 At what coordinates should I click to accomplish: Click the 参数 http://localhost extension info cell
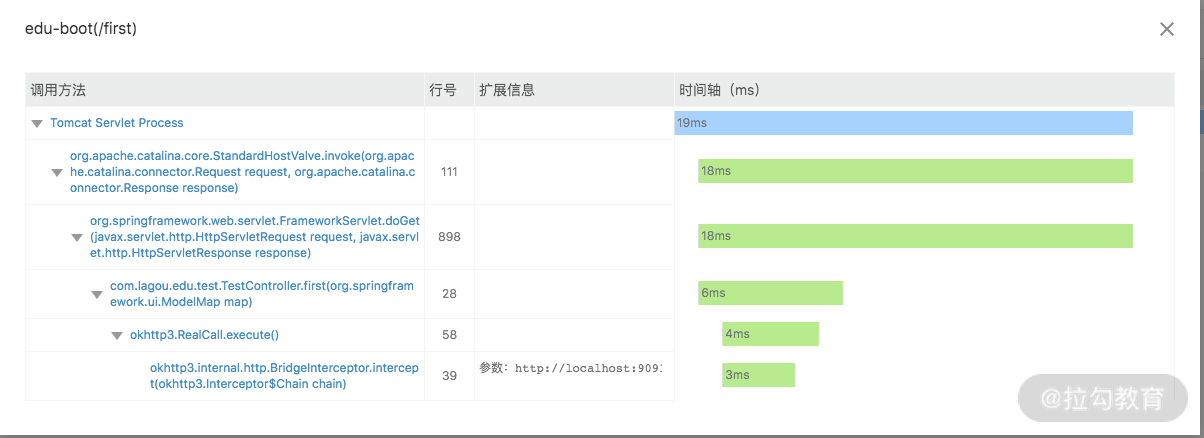tap(570, 368)
